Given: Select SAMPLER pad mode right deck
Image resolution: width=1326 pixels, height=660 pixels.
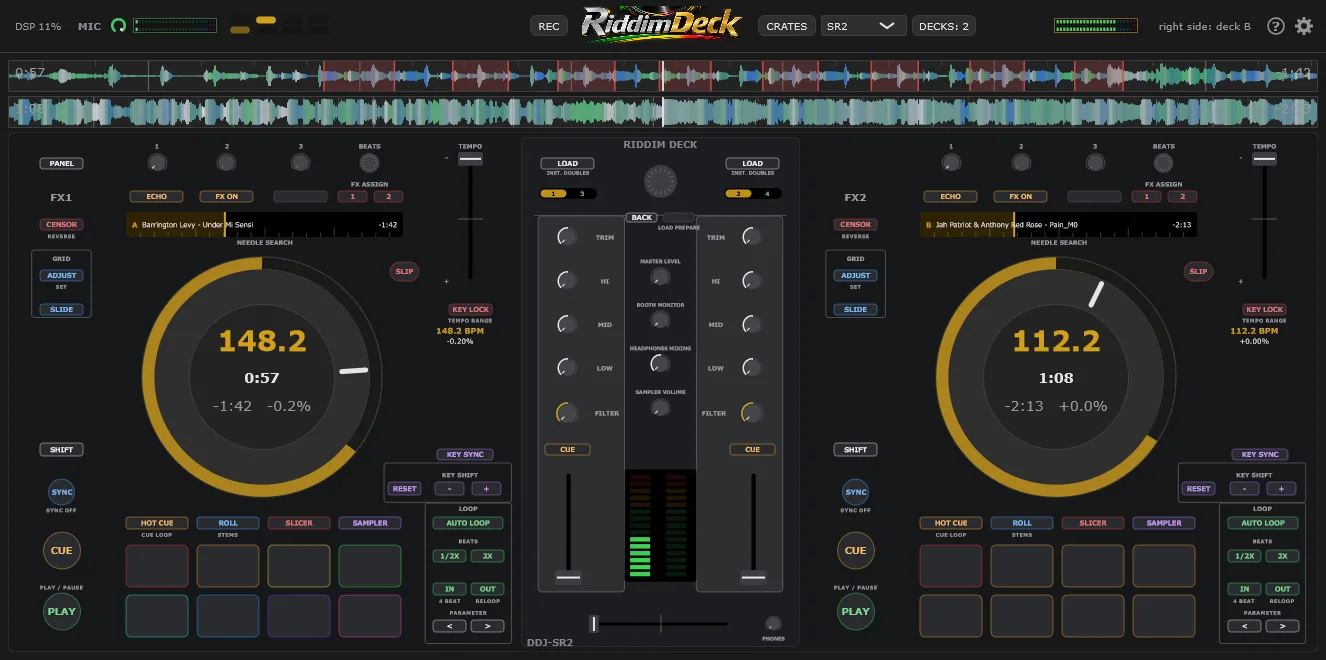Looking at the screenshot, I should (x=1164, y=523).
